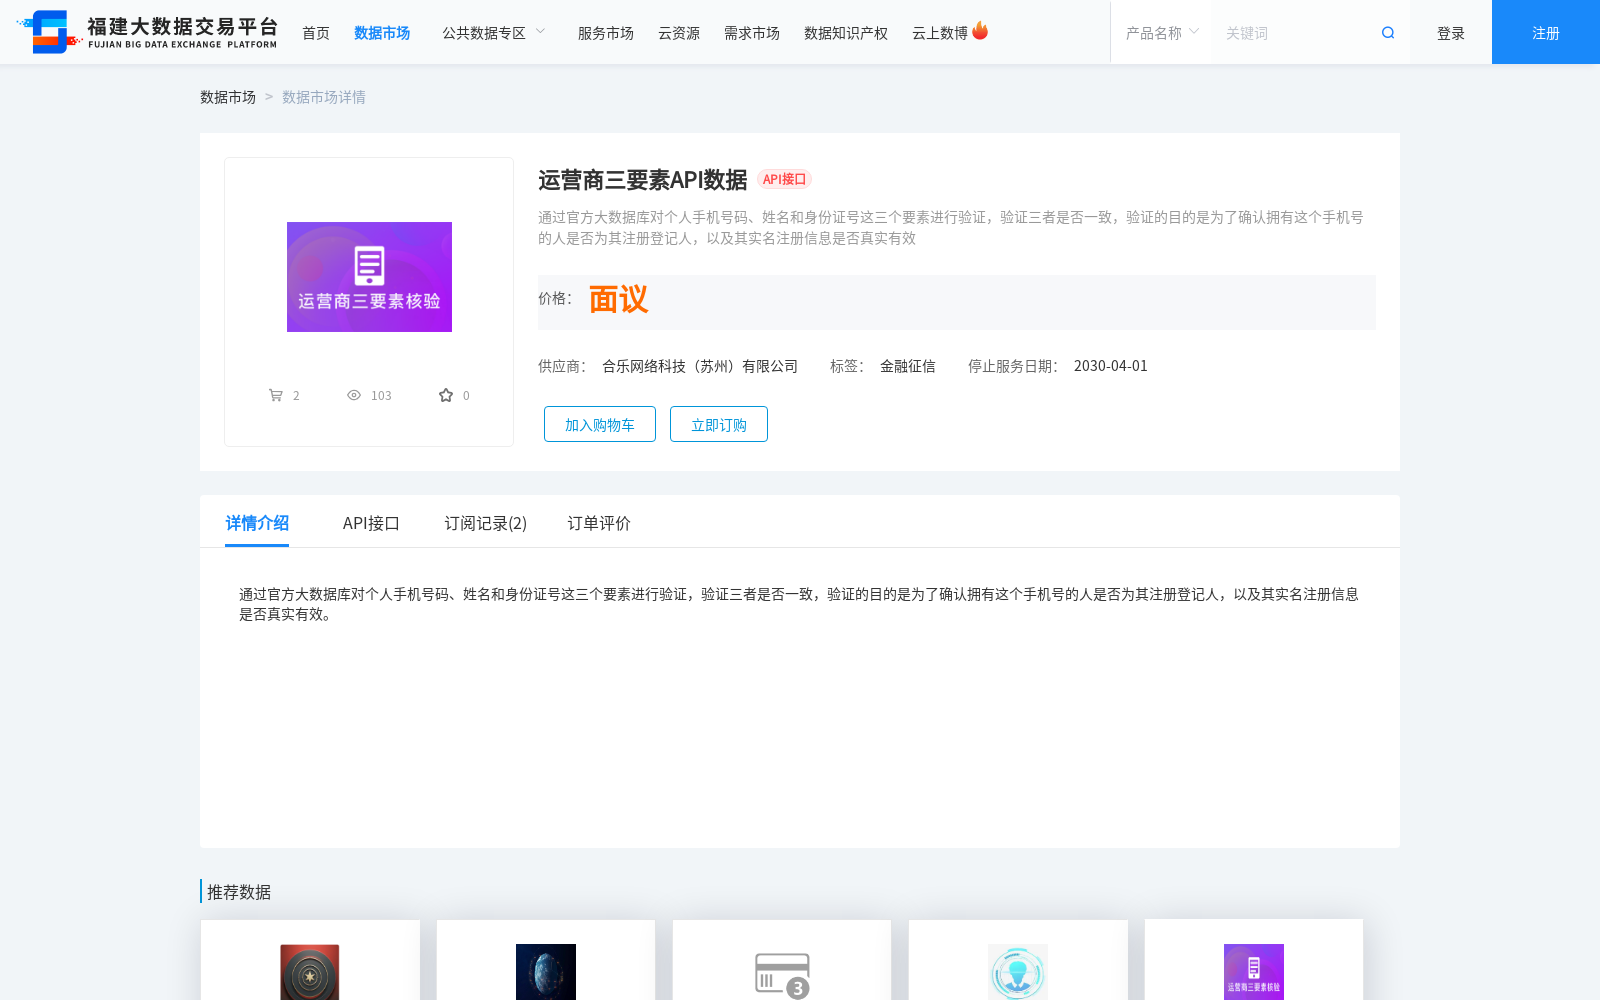Switch to the API接口 tab
Image resolution: width=1600 pixels, height=1000 pixels.
pyautogui.click(x=371, y=523)
